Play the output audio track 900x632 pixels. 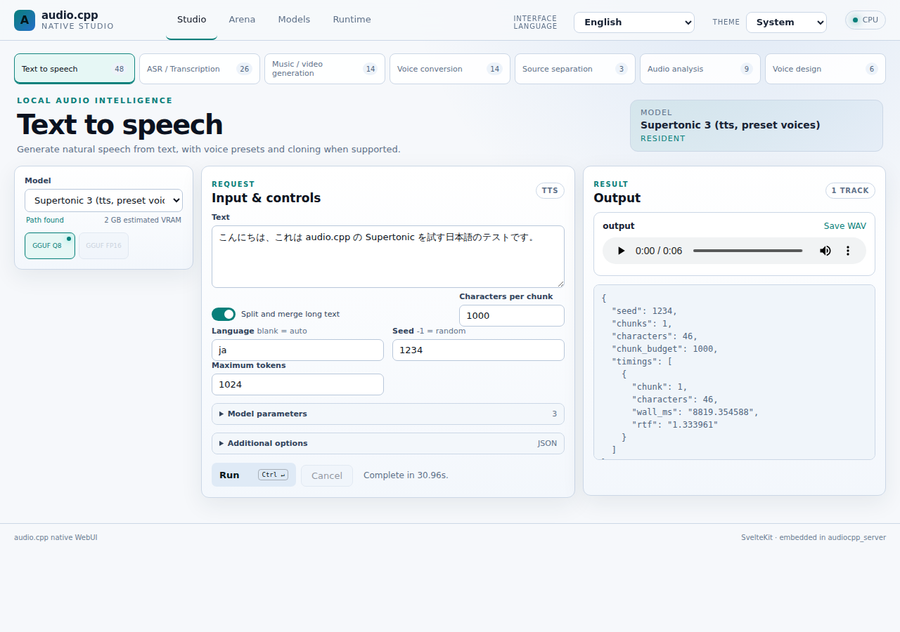pyautogui.click(x=620, y=251)
